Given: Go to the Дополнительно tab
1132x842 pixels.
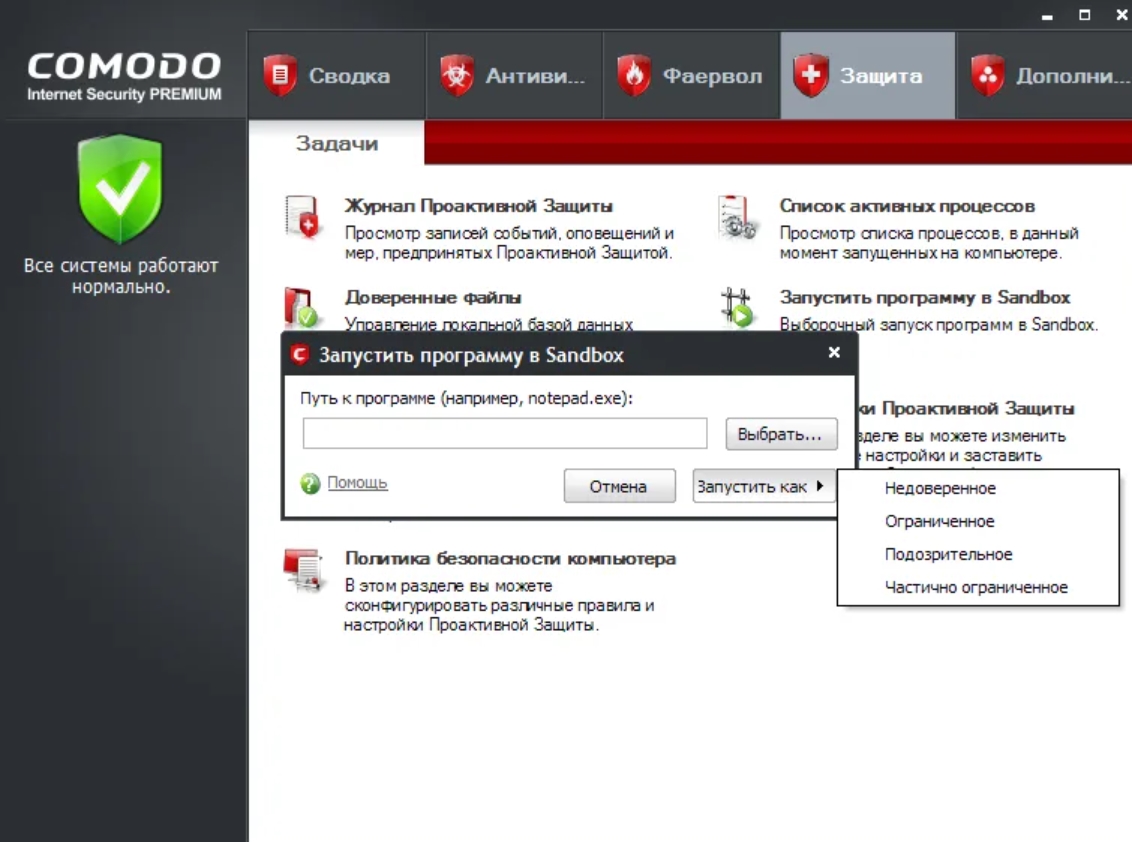Looking at the screenshot, I should (x=1045, y=76).
